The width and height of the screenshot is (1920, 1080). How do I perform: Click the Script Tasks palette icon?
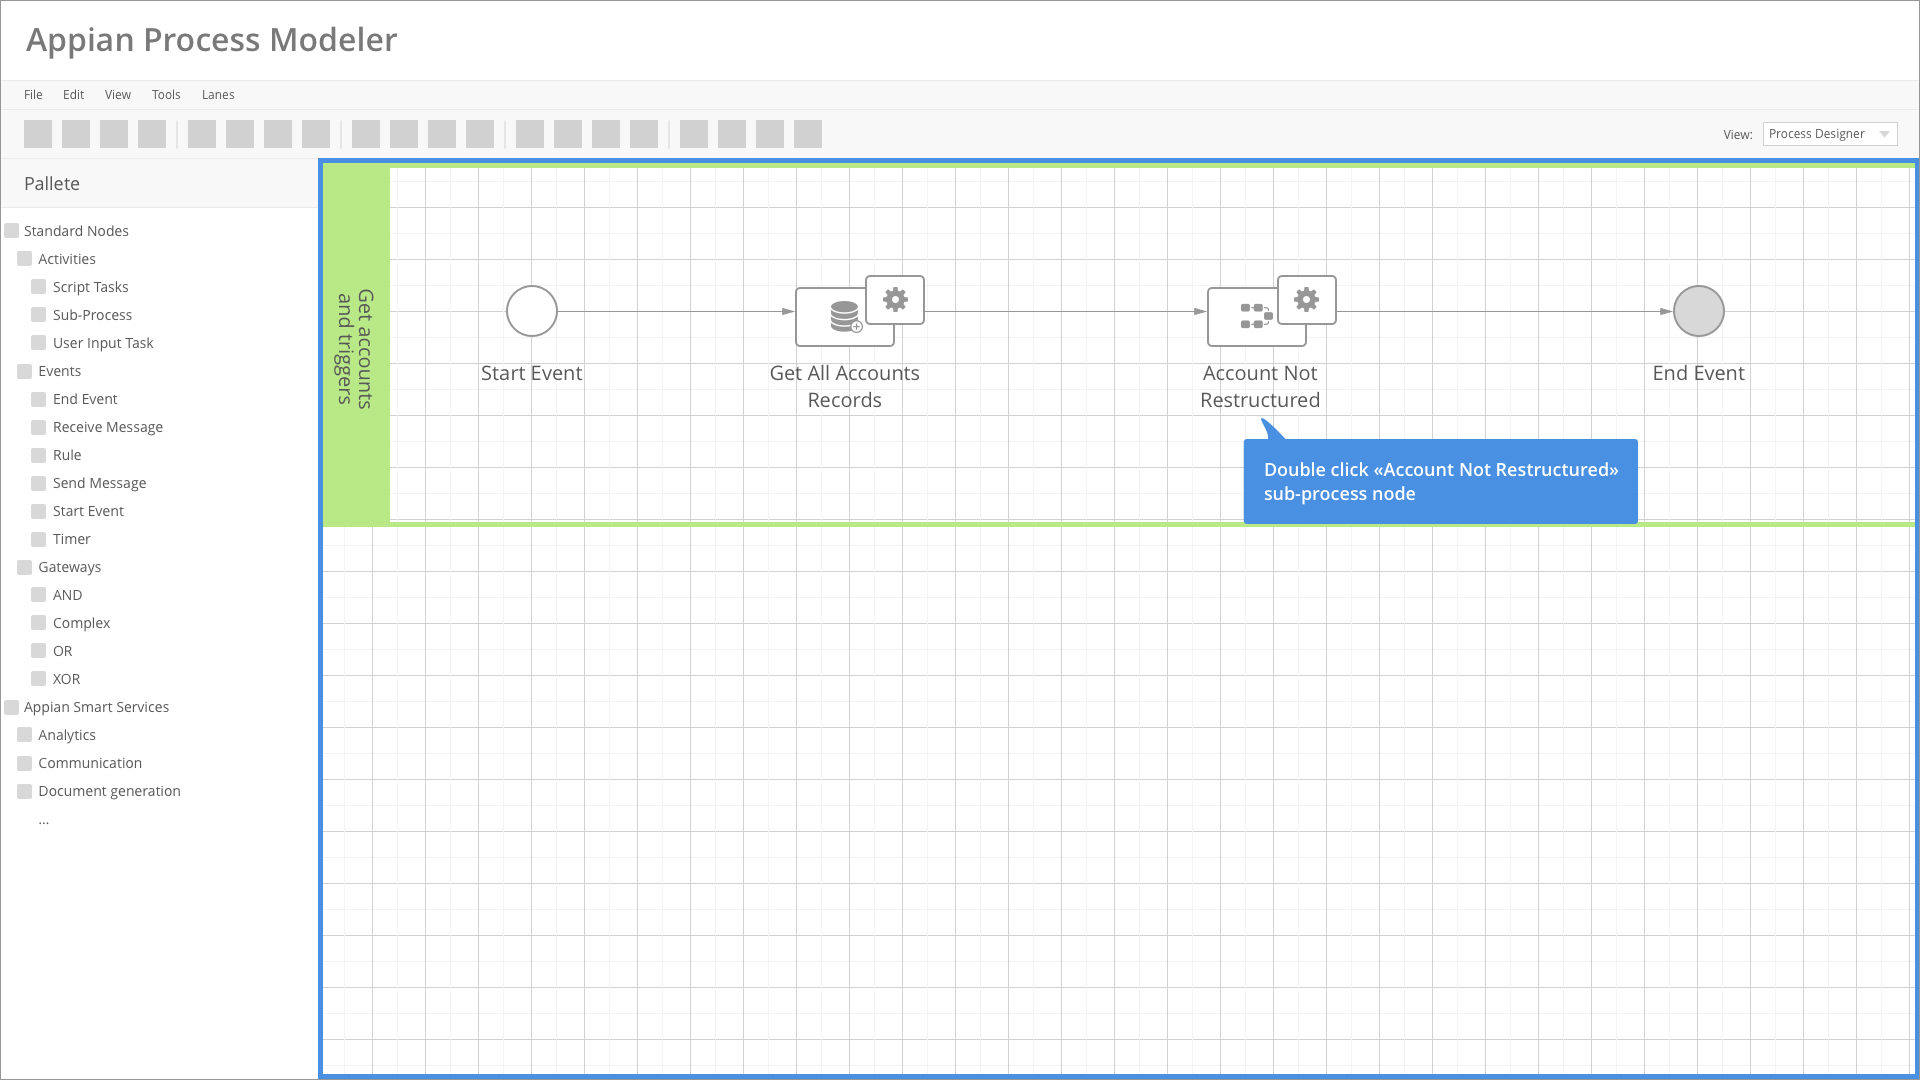39,287
